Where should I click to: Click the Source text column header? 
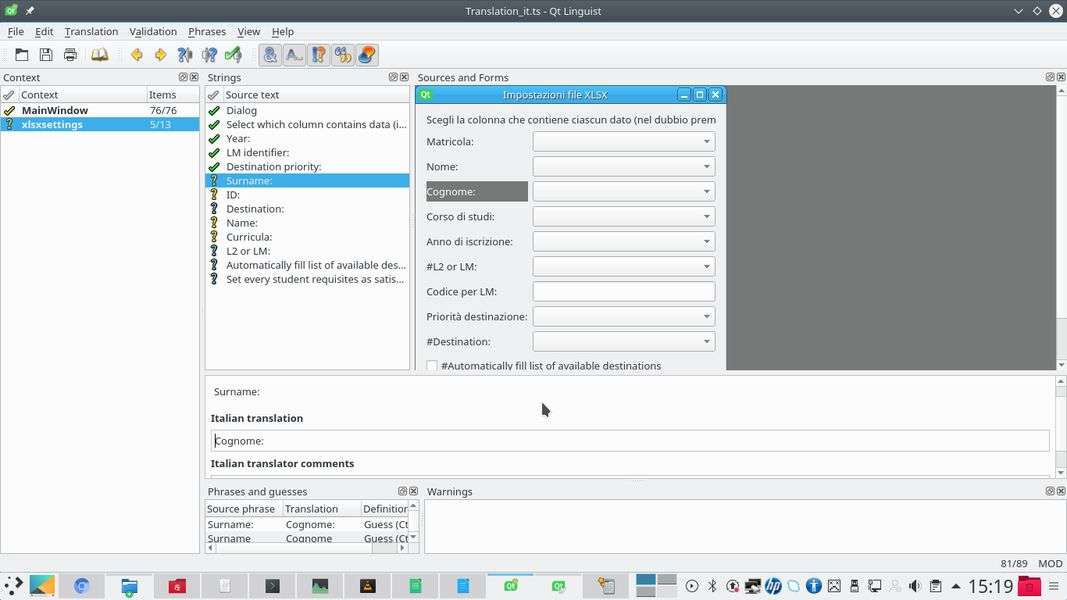click(252, 95)
